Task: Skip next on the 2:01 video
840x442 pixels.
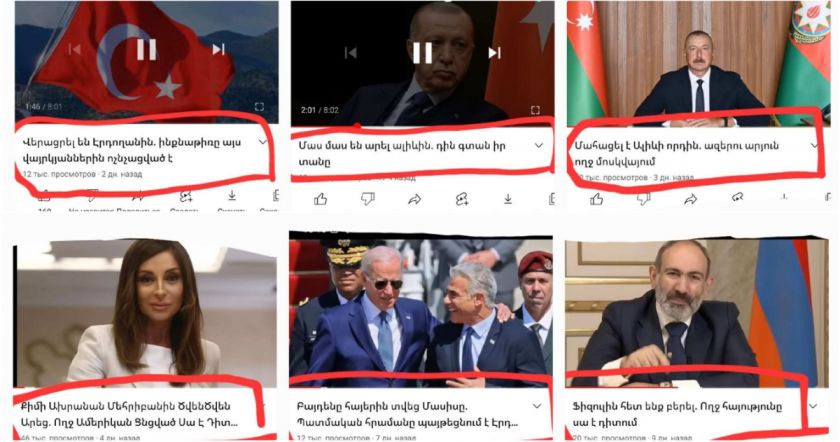Action: [x=494, y=53]
